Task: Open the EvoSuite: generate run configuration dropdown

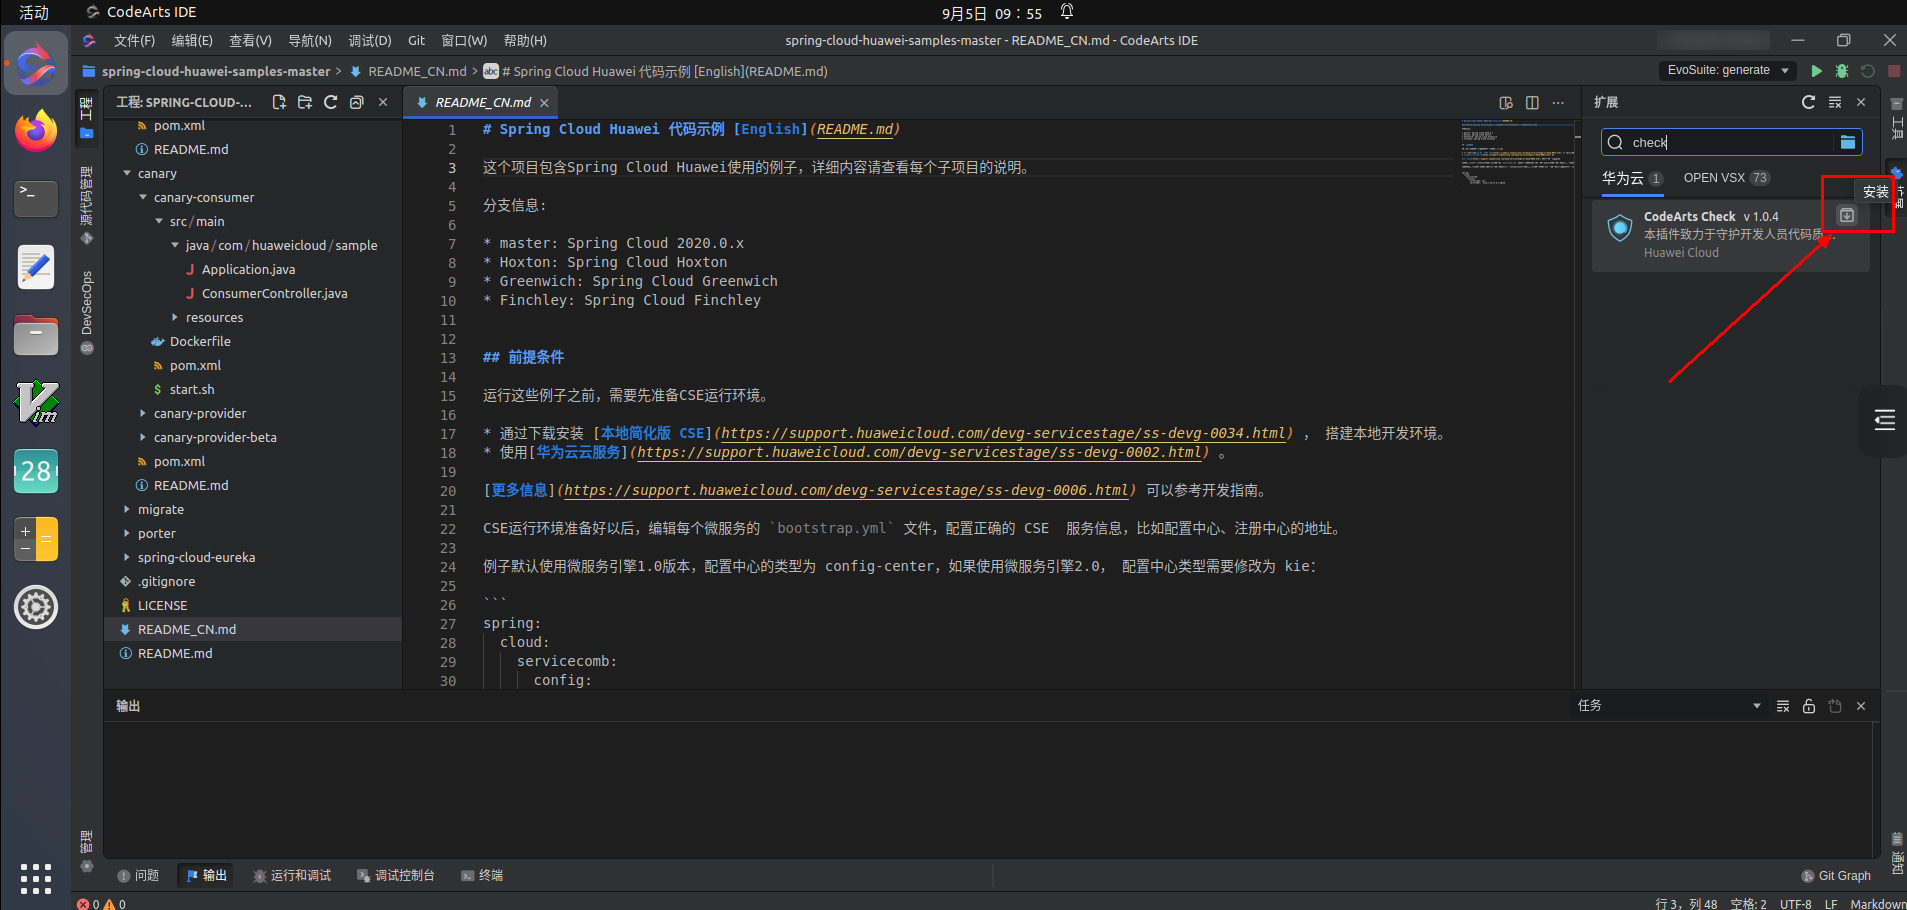Action: (x=1727, y=70)
